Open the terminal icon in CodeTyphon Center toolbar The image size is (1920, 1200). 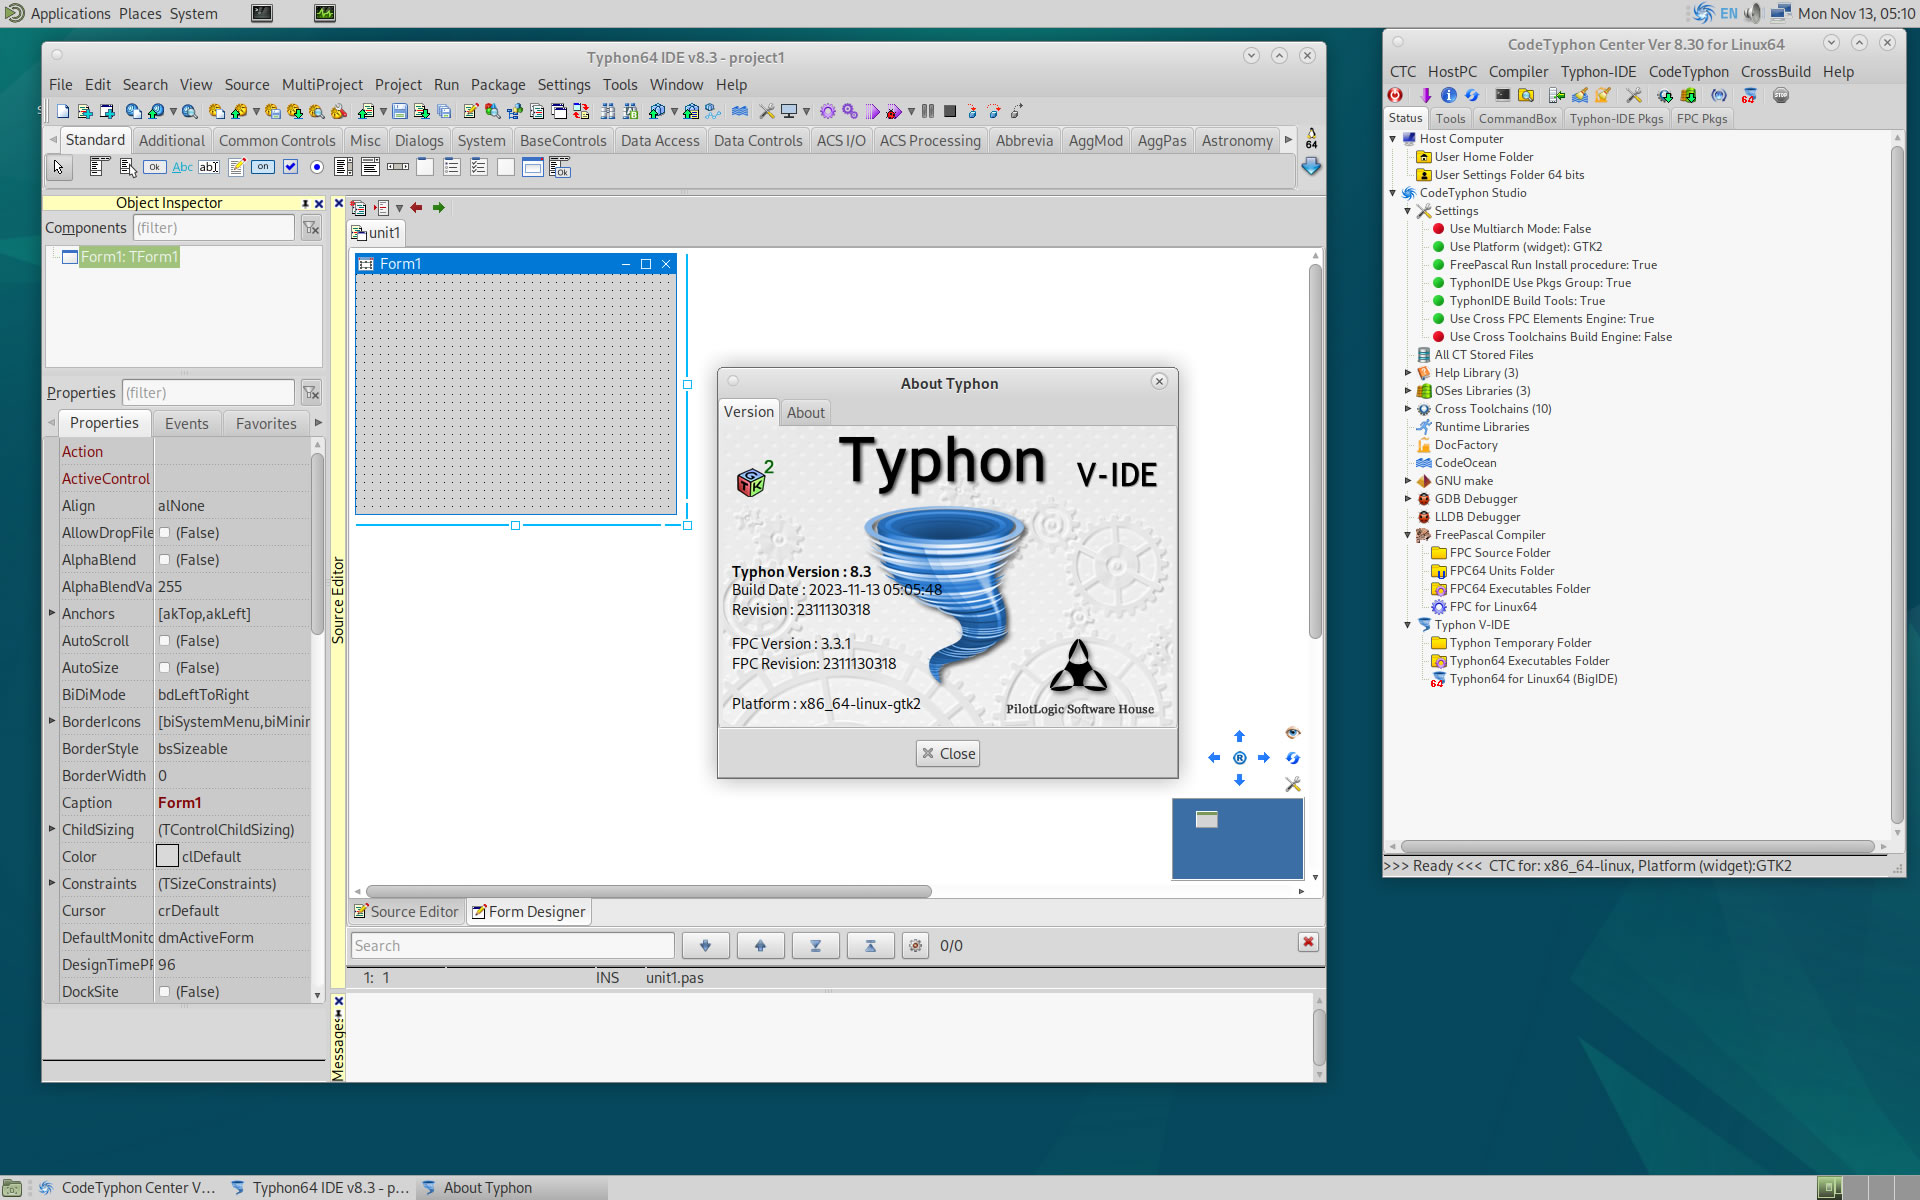1502,96
